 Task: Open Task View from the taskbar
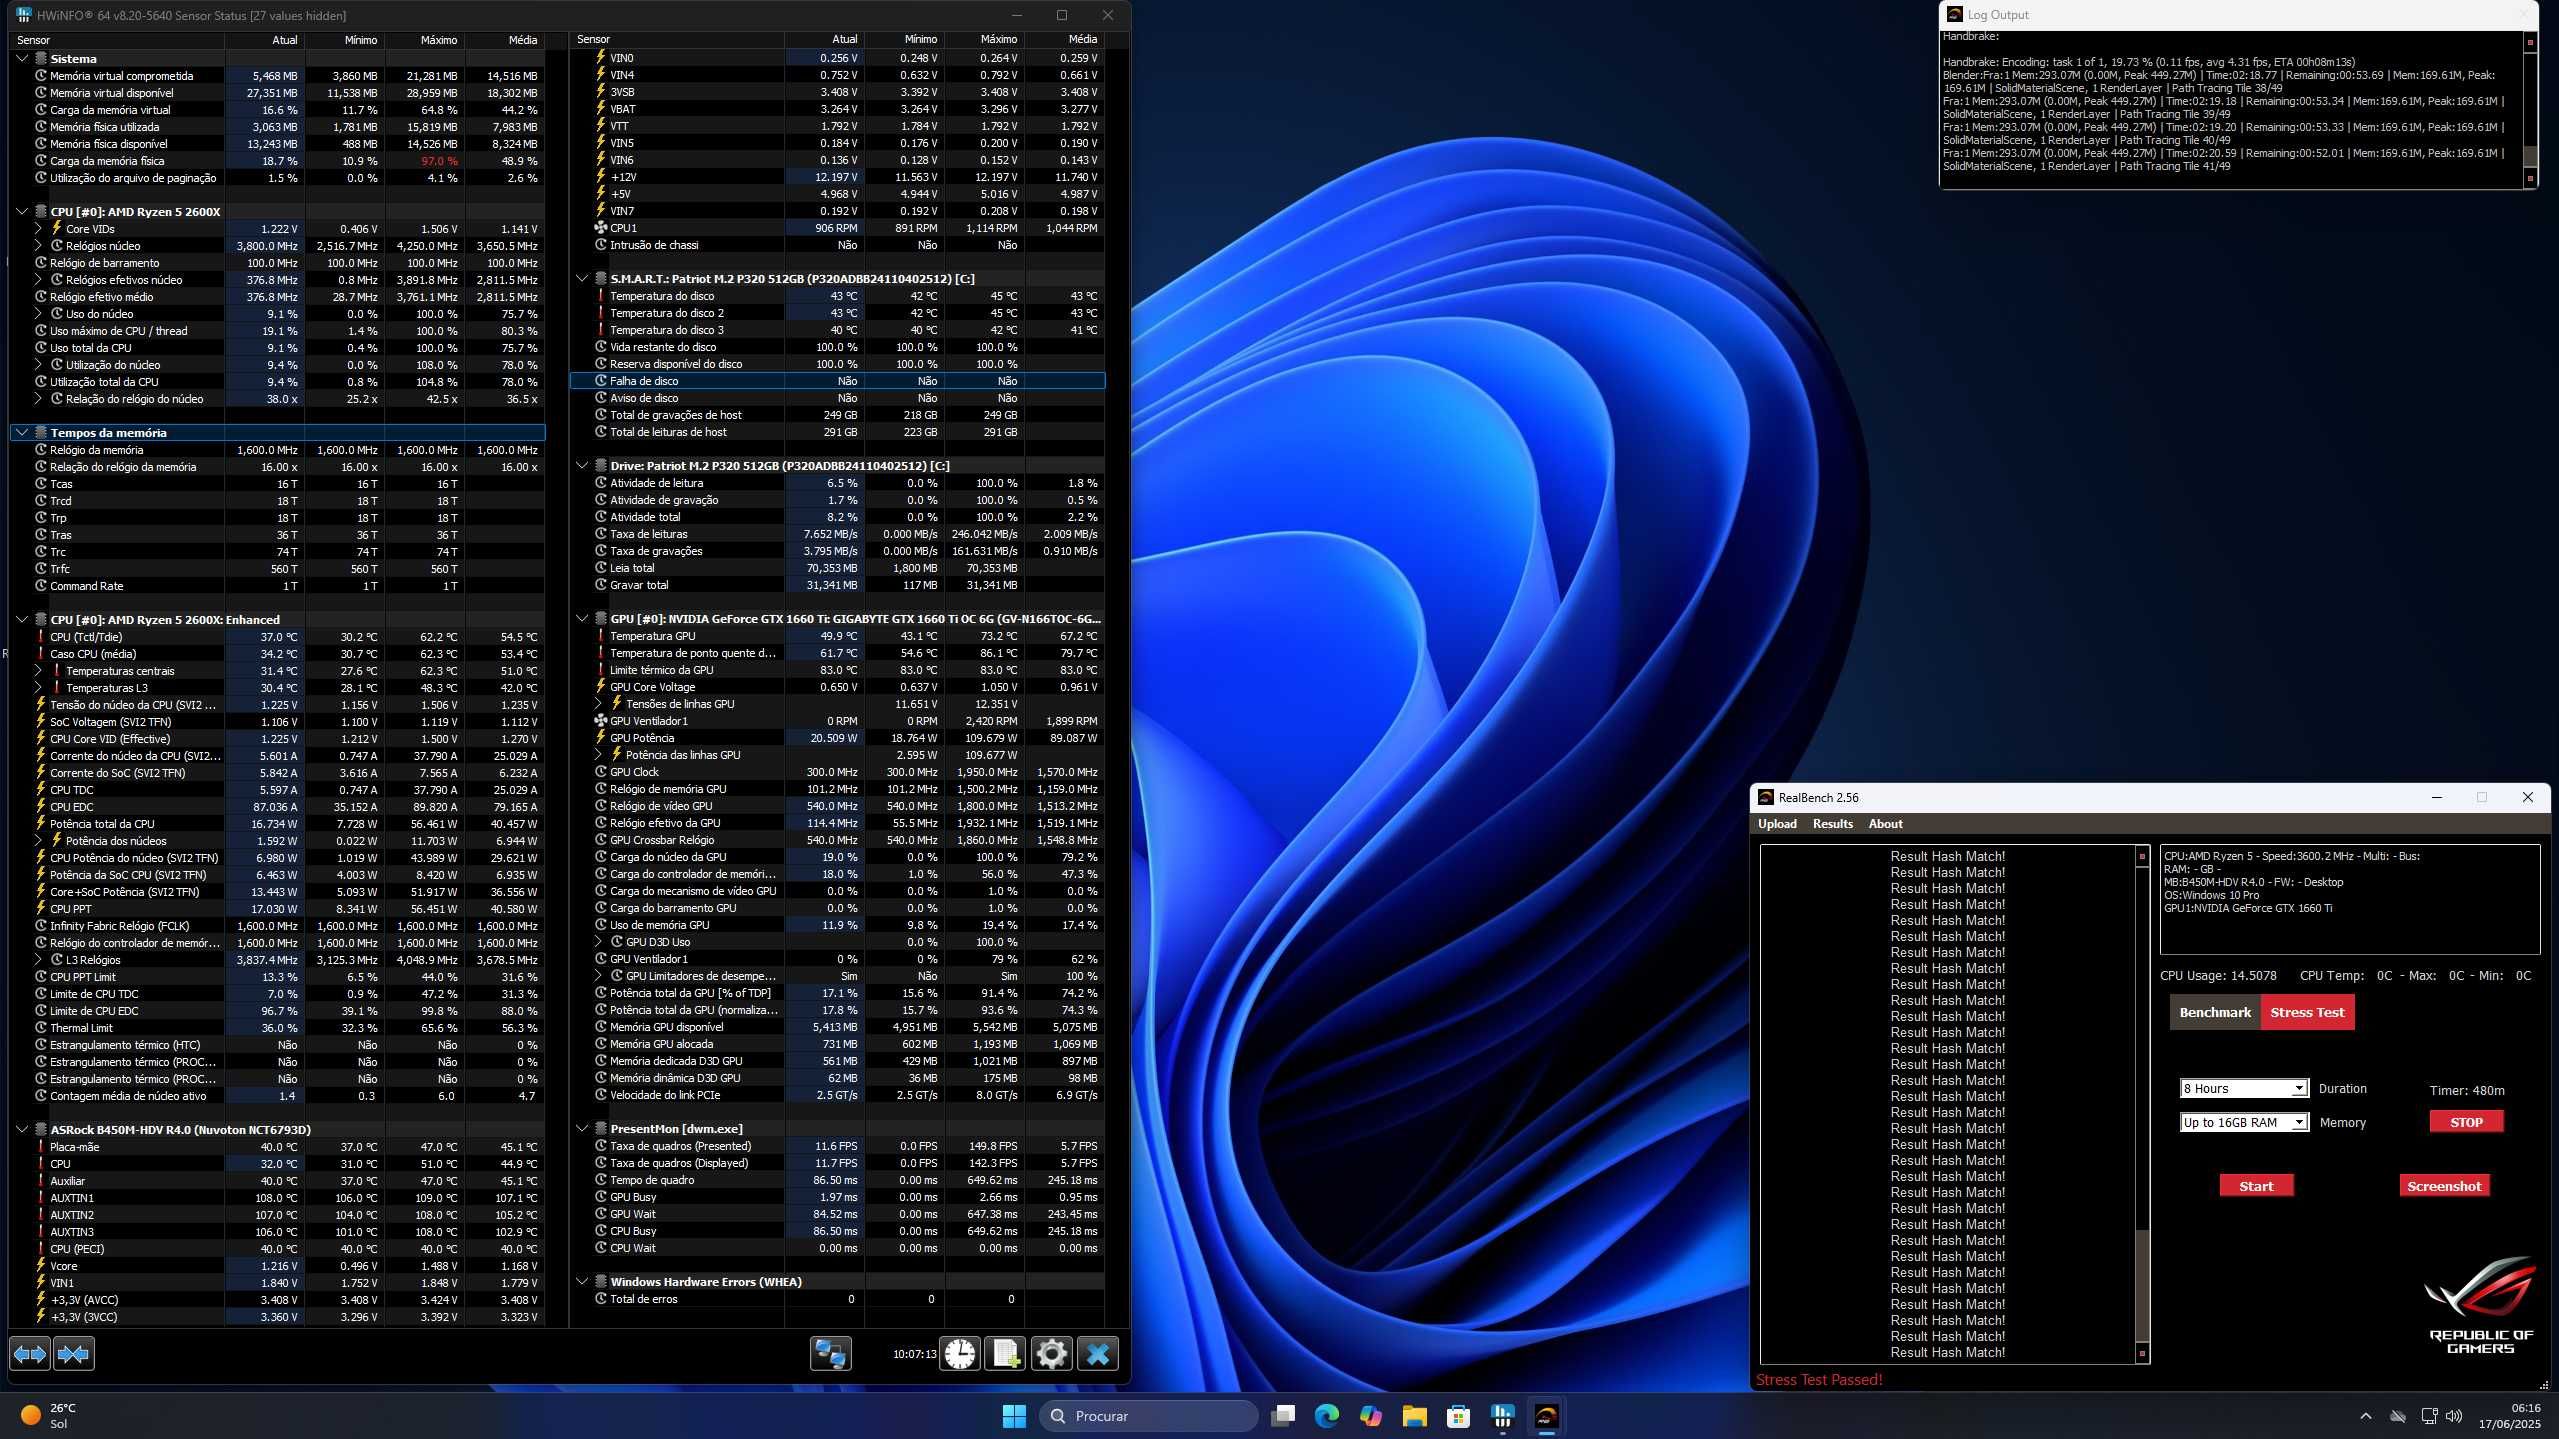tap(1283, 1416)
